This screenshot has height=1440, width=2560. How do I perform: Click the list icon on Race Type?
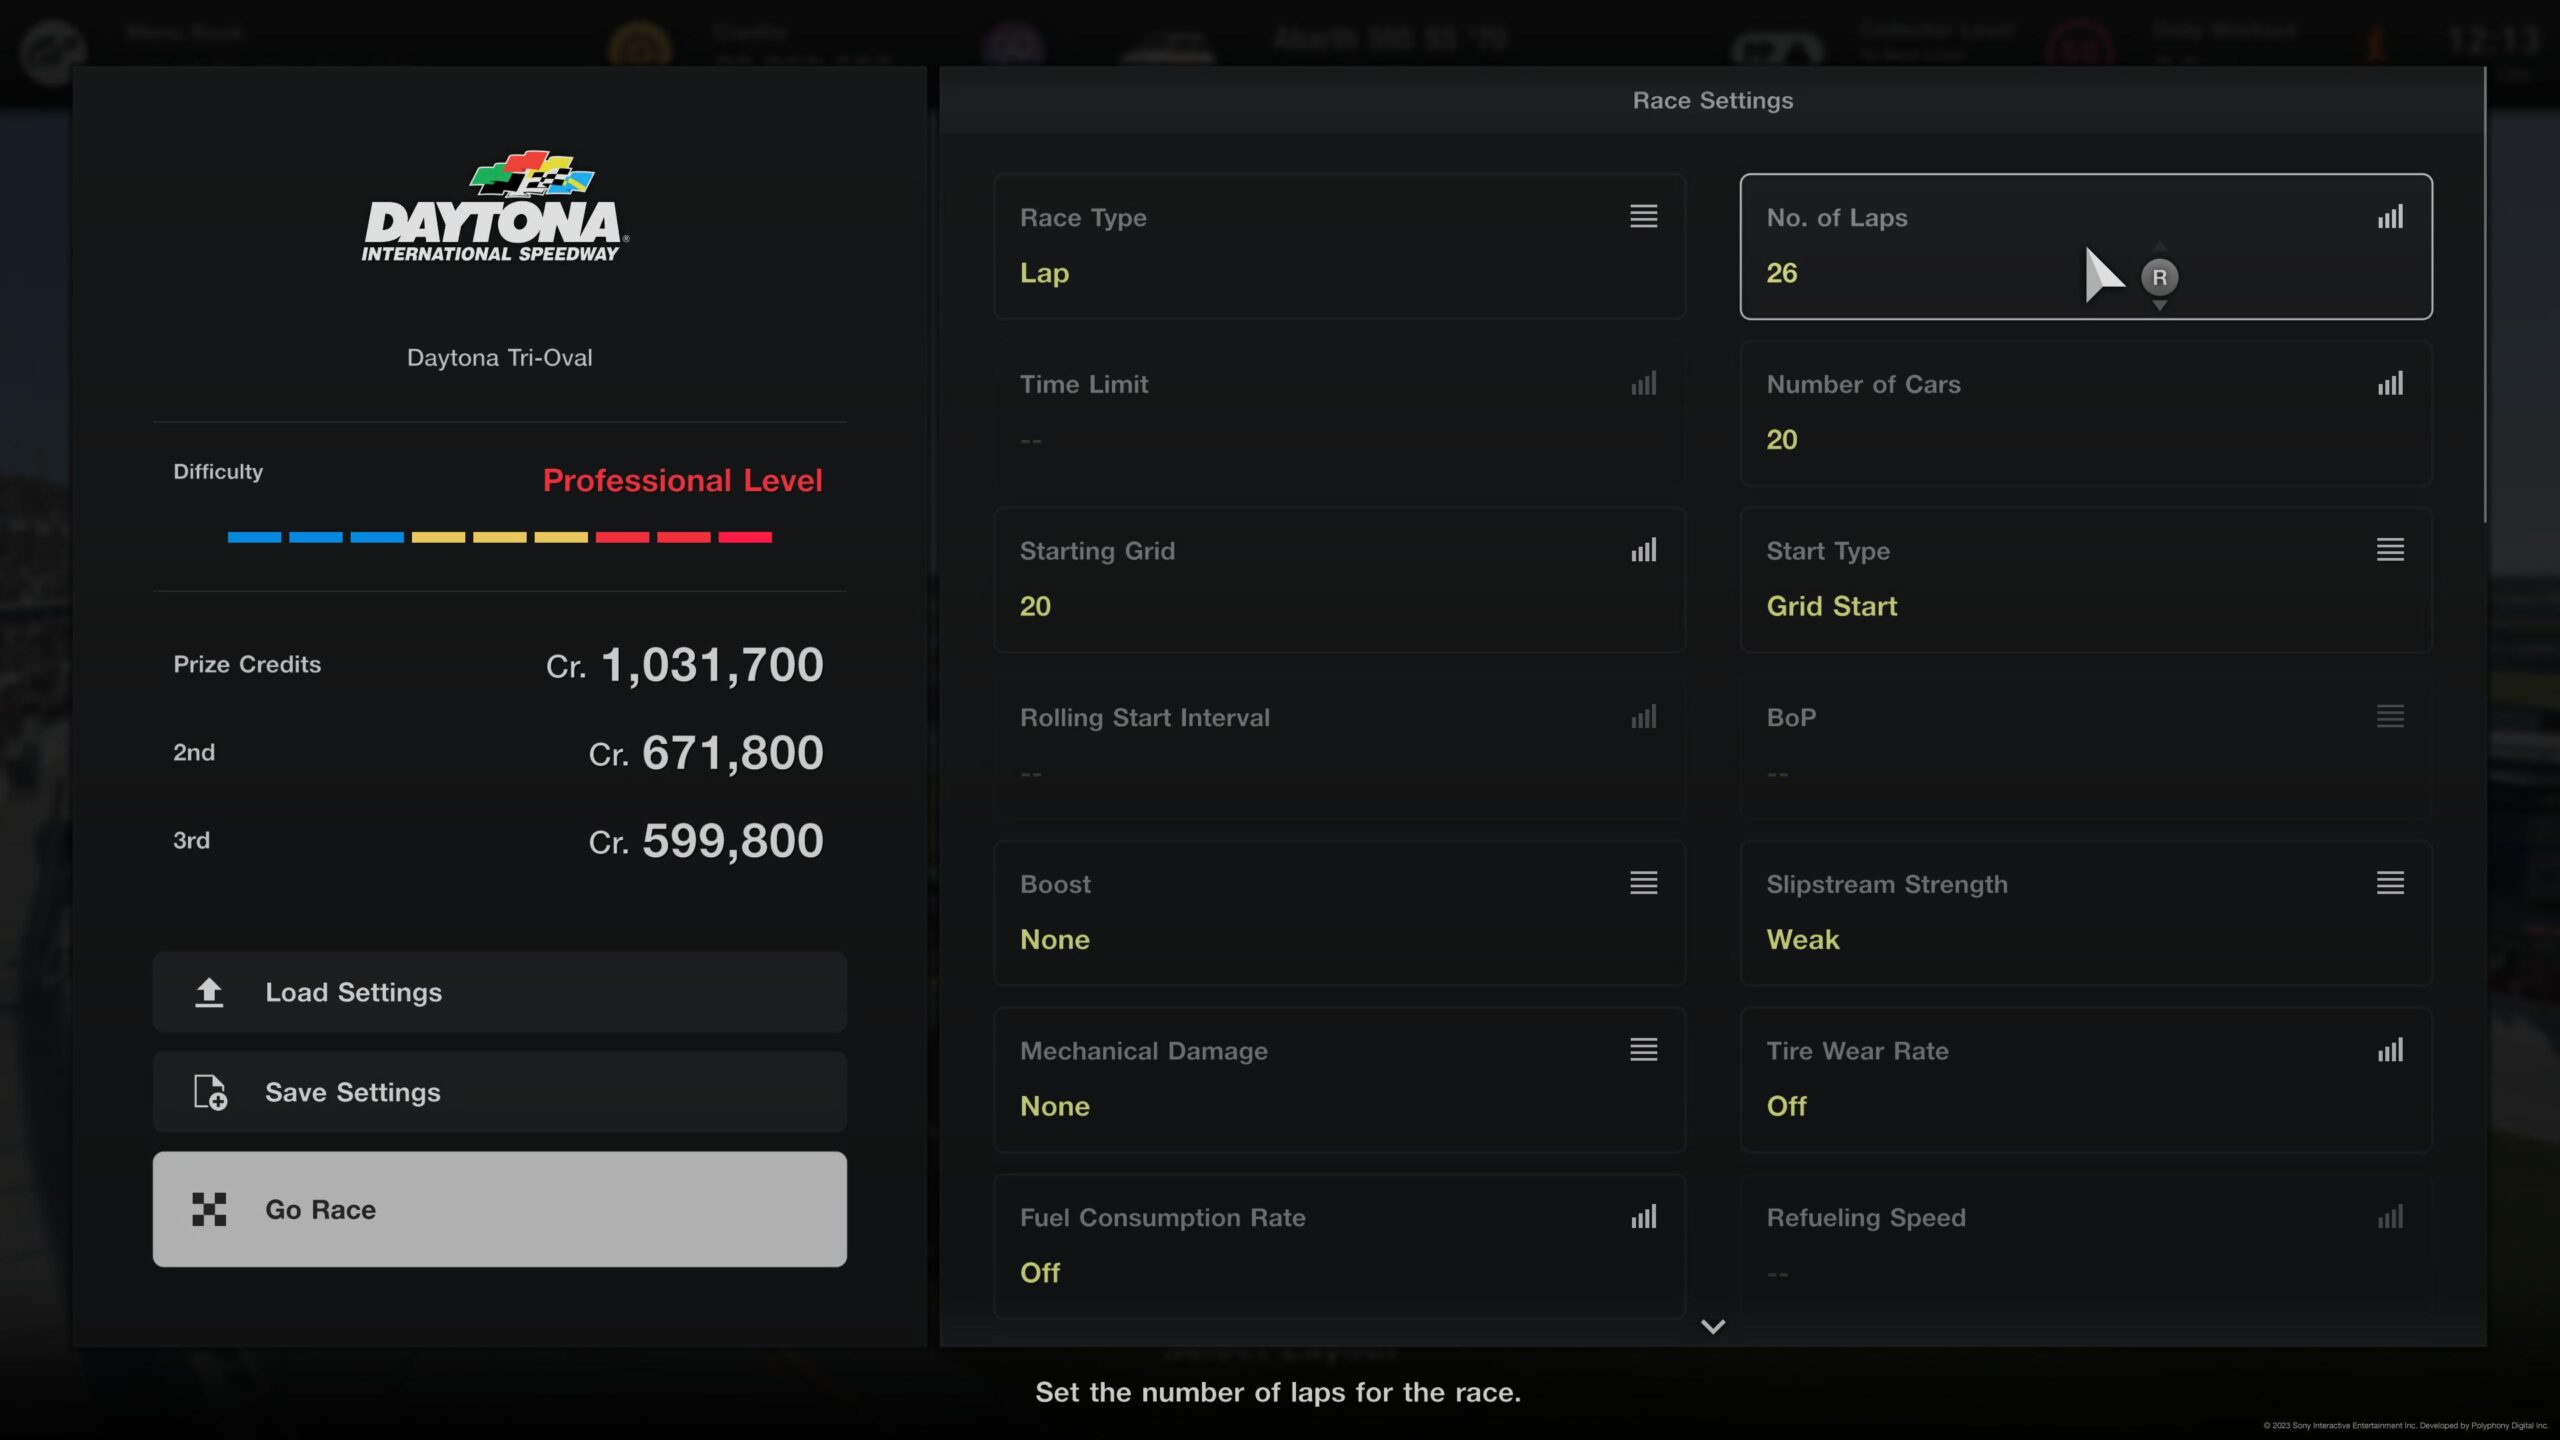pos(1643,216)
